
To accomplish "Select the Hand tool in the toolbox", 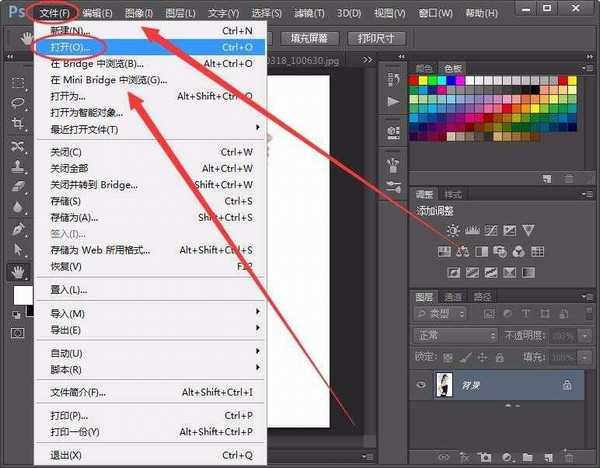I will click(x=18, y=270).
